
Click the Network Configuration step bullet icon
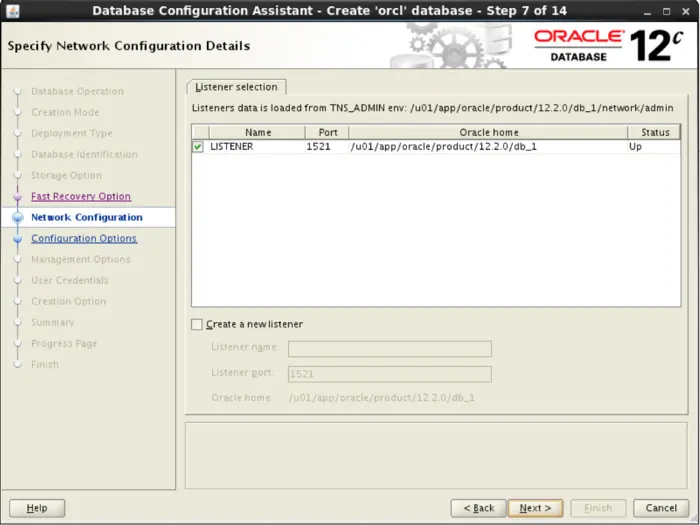(x=18, y=218)
